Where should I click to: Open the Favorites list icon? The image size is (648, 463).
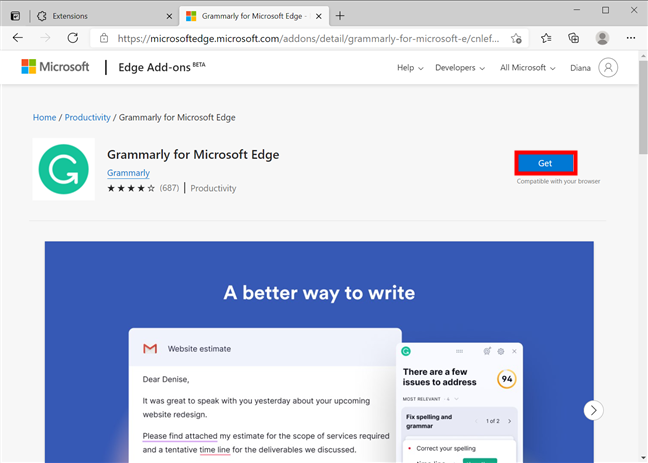(546, 38)
